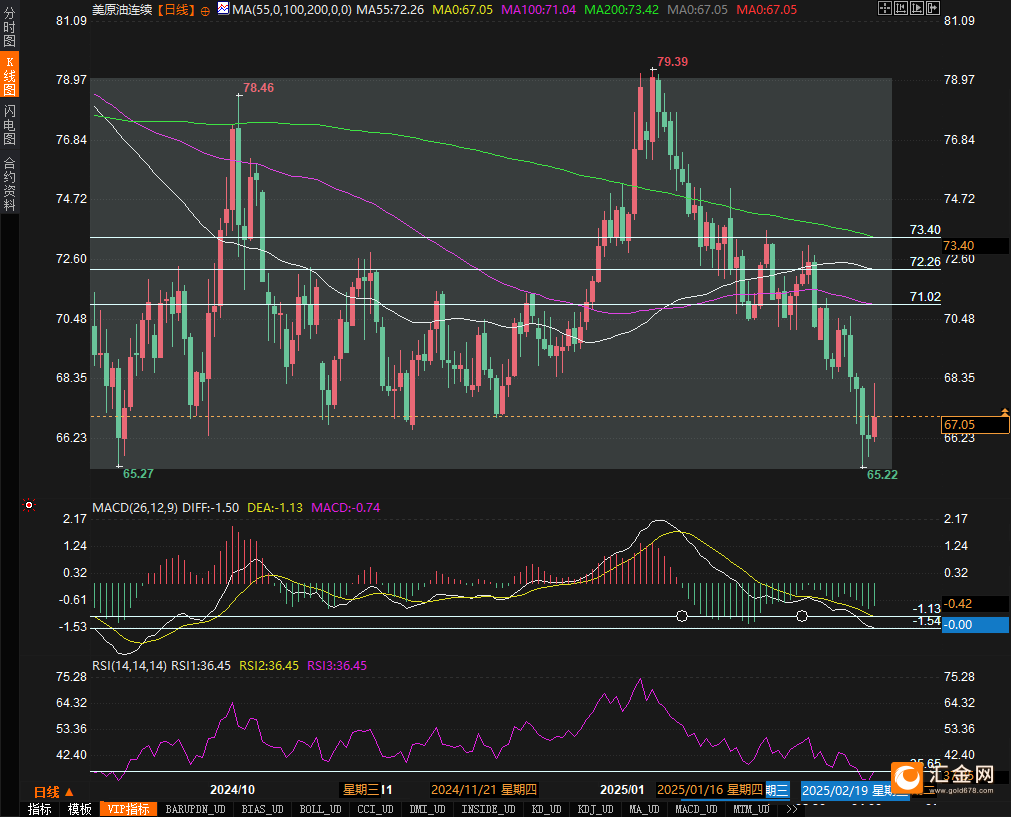The width and height of the screenshot is (1011, 817).
Task: Click the orange target icon beside 日线
Action: (205, 11)
